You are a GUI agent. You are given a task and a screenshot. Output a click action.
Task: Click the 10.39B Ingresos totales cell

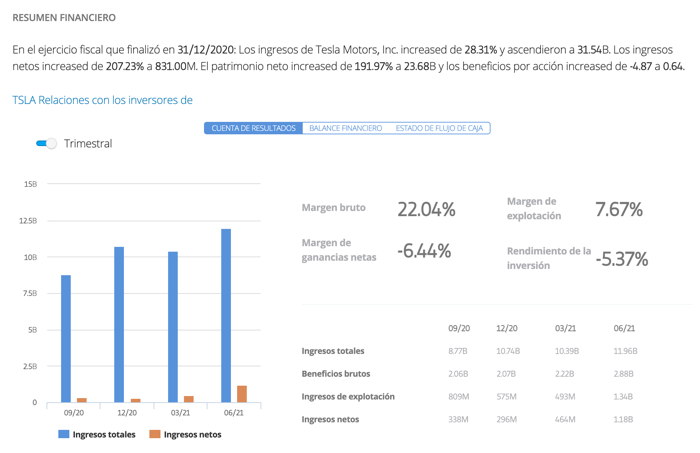click(567, 351)
